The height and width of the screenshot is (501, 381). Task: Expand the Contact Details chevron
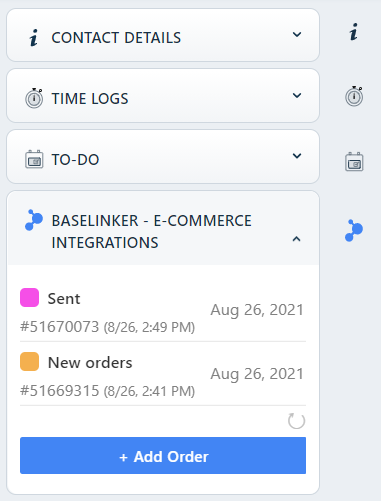click(x=297, y=34)
